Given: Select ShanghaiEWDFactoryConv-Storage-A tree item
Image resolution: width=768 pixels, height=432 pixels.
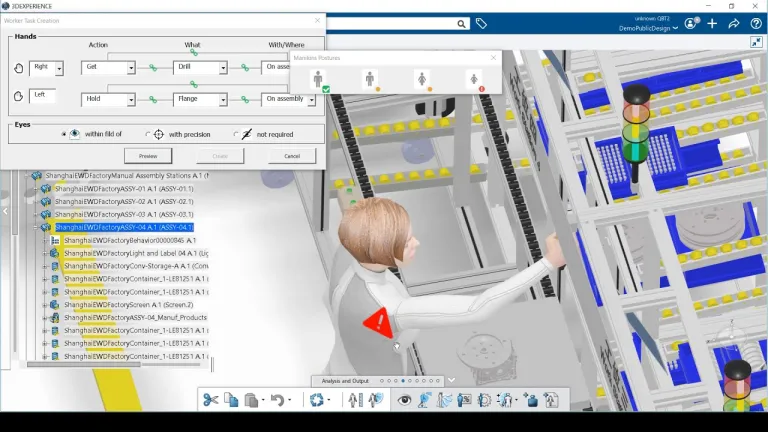Looking at the screenshot, I should 136,266.
